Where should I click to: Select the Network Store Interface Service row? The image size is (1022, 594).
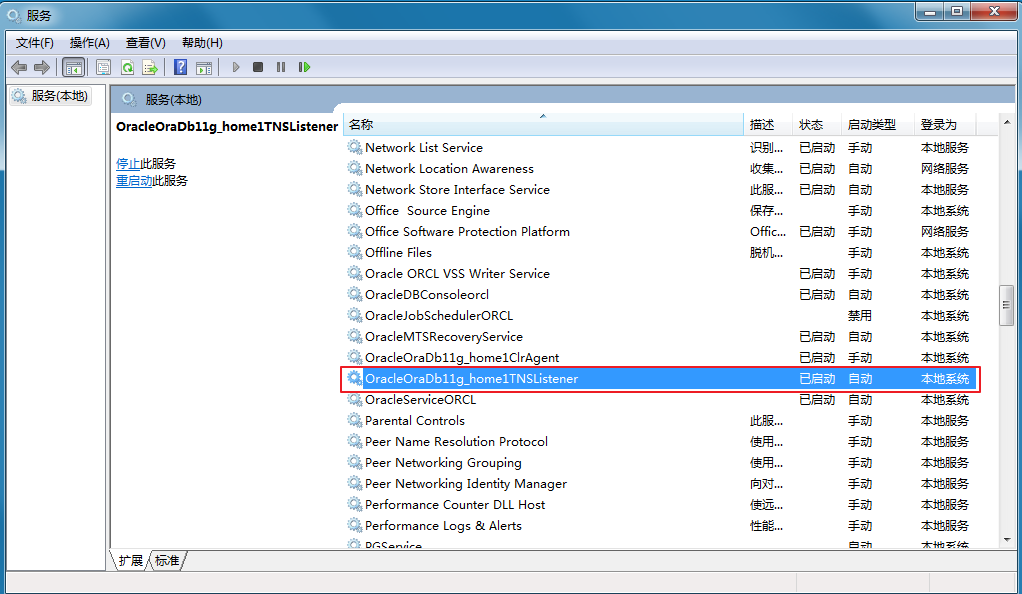pos(660,190)
